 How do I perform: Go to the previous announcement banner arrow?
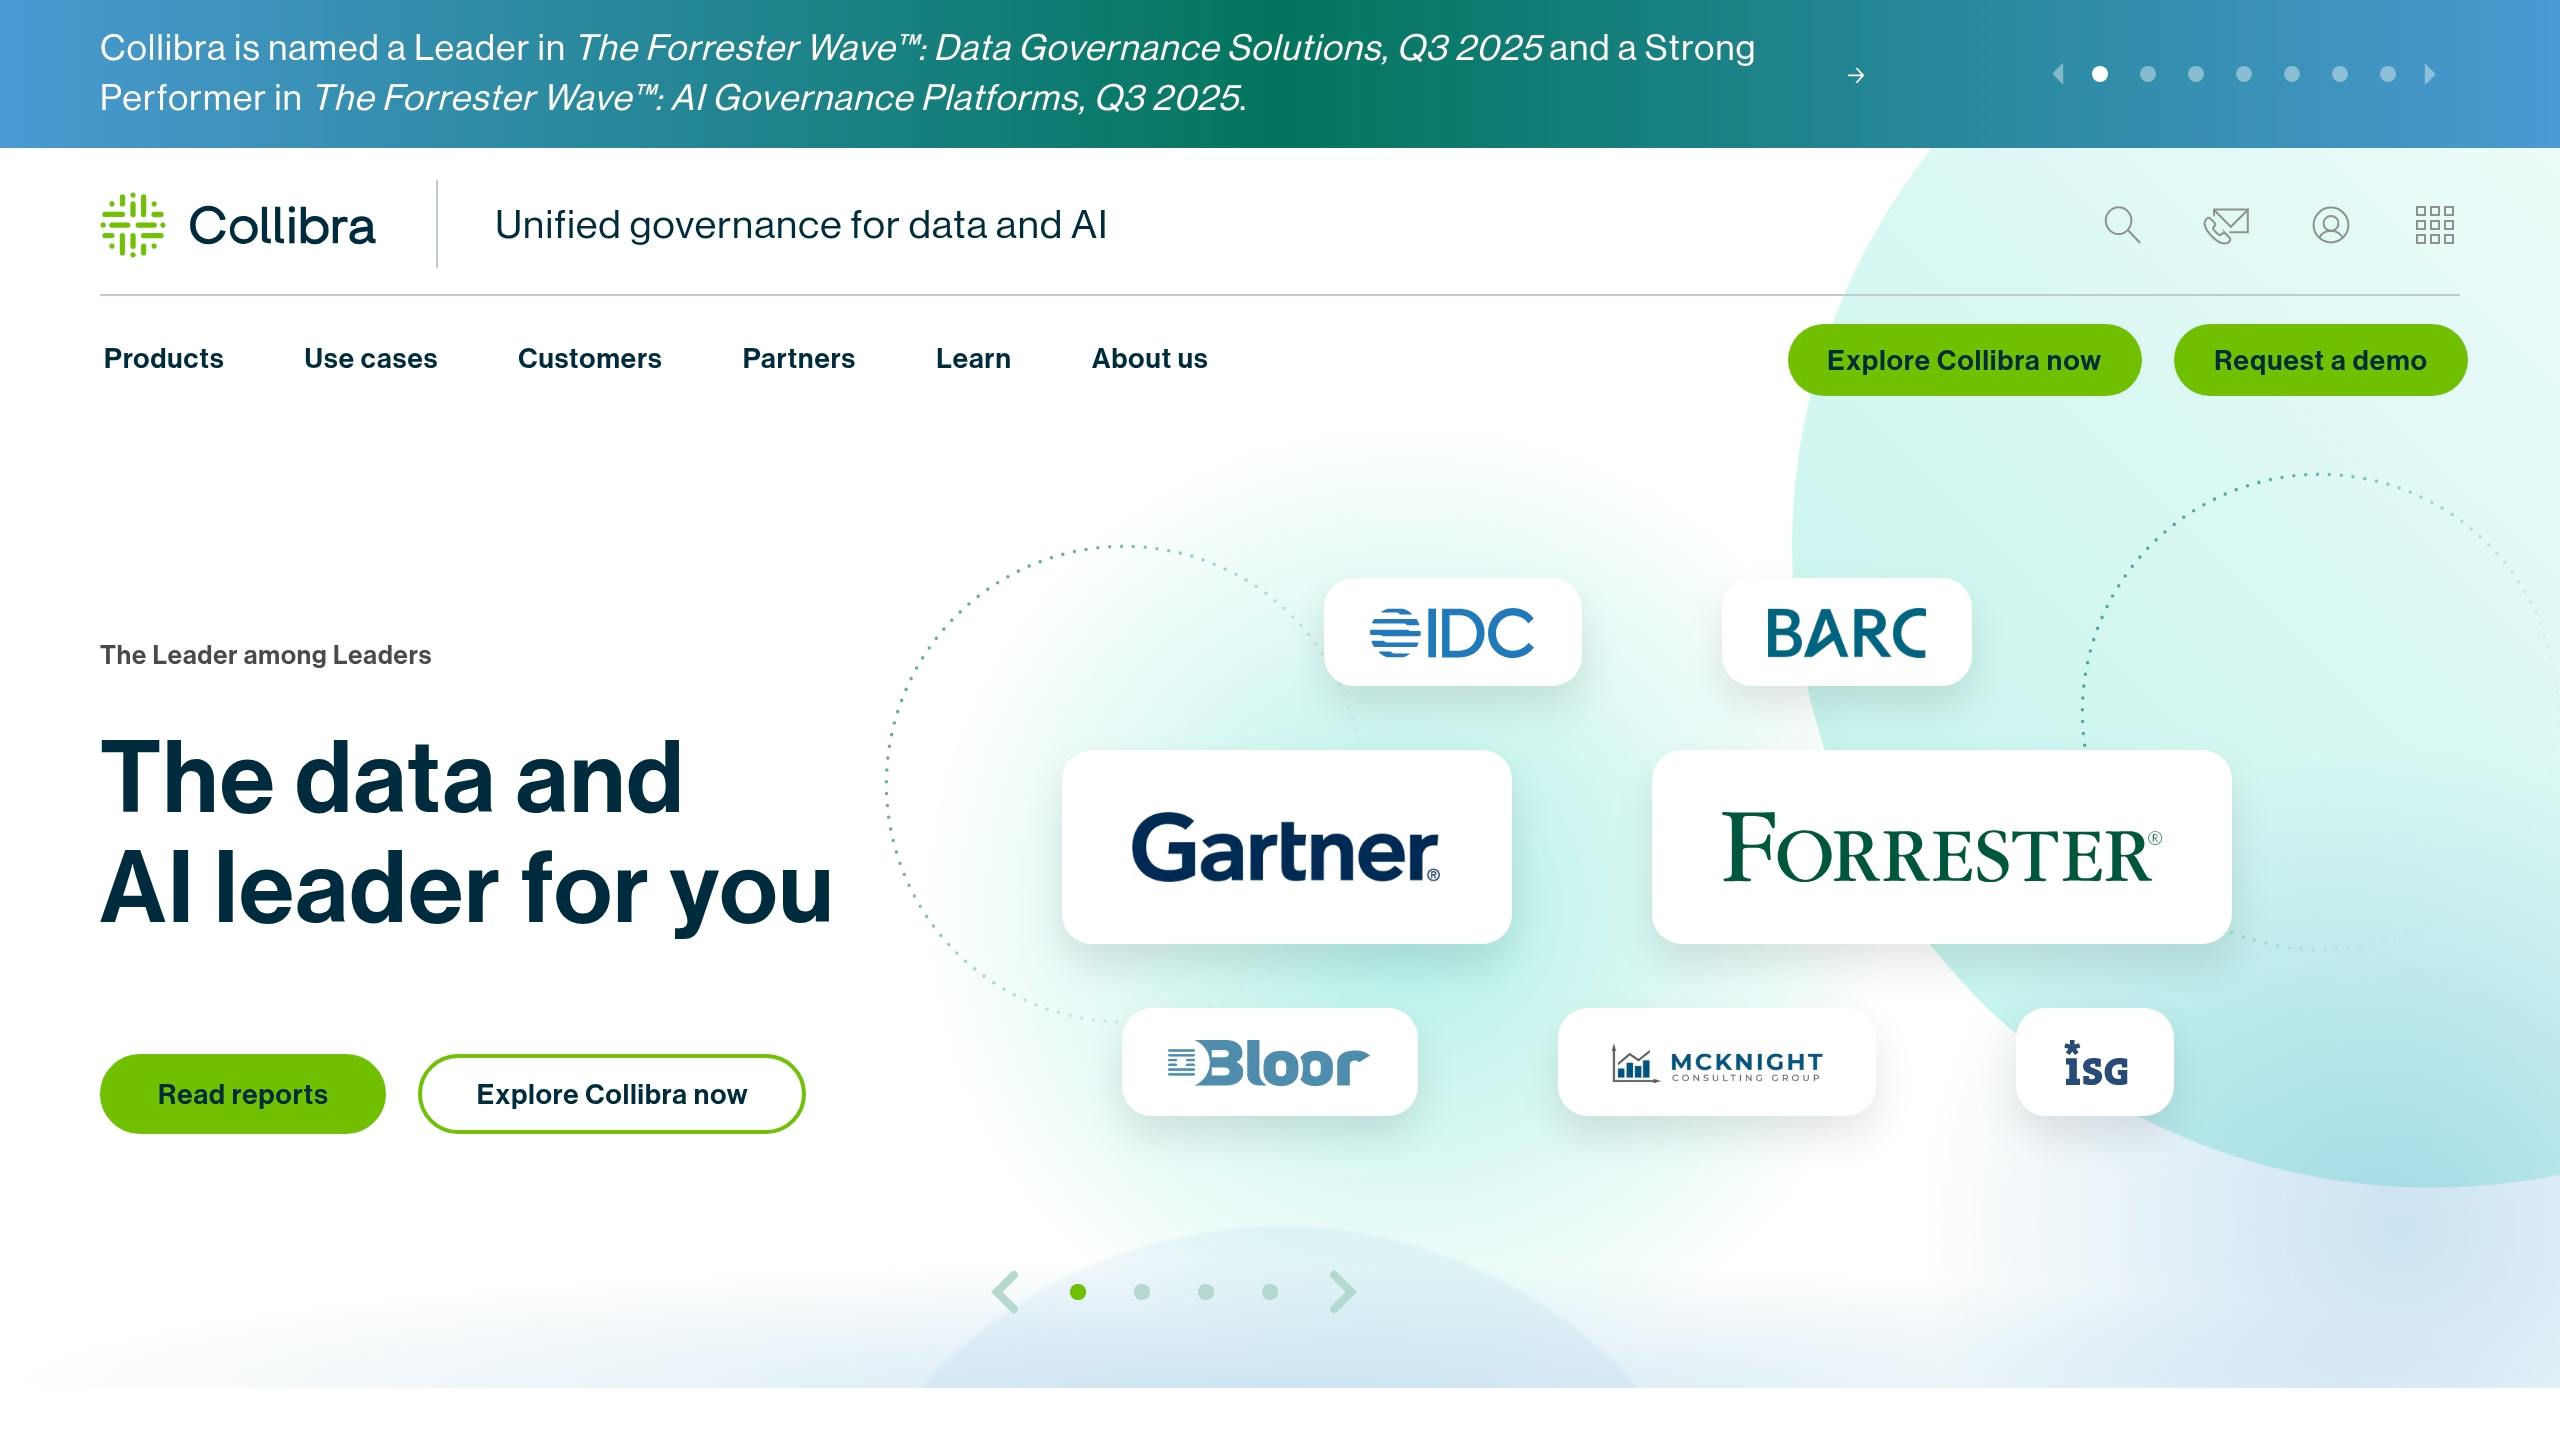[2058, 74]
